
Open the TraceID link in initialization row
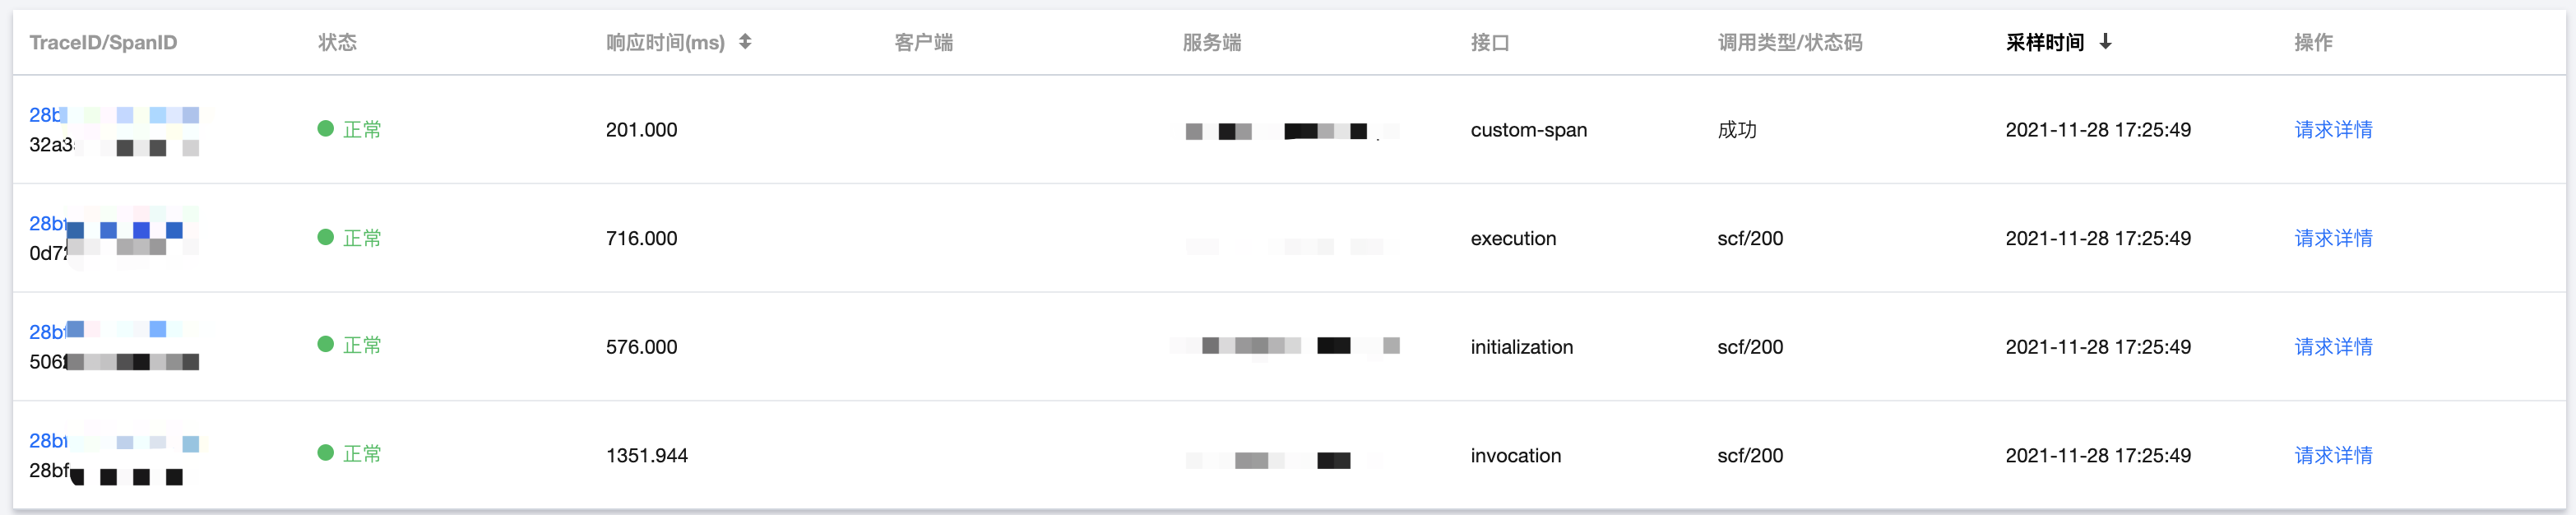(113, 332)
